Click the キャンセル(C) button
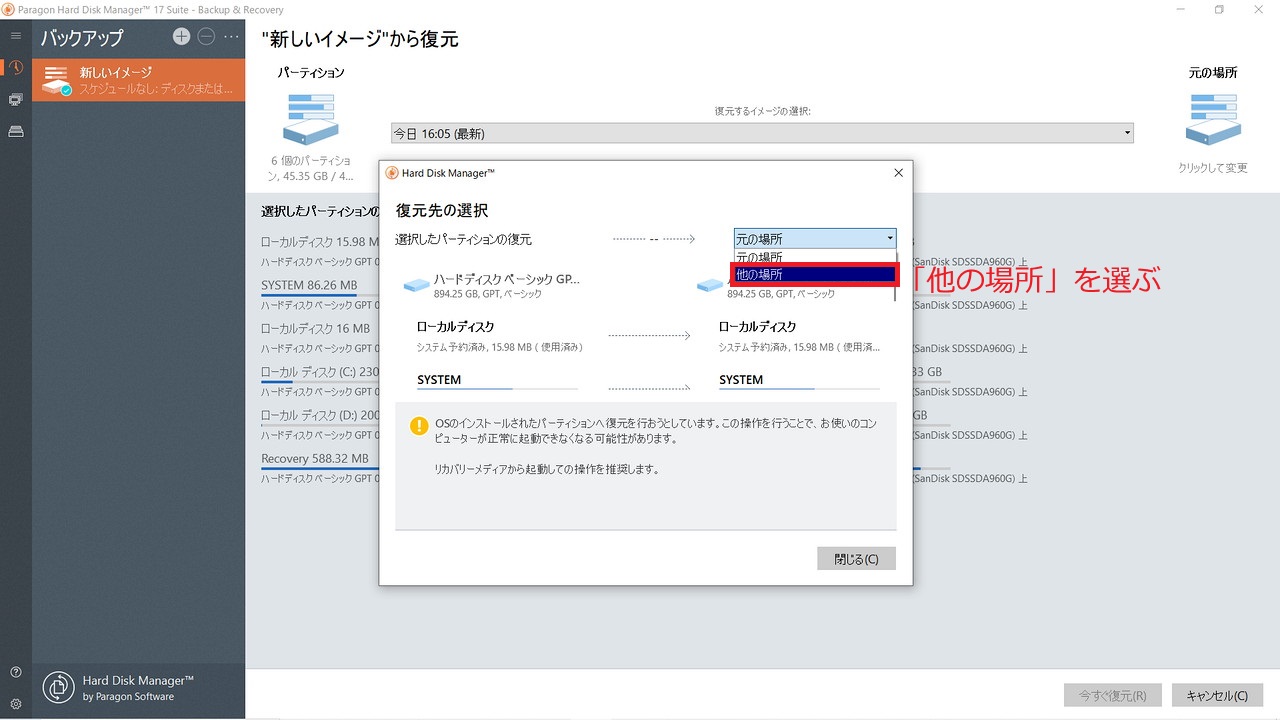This screenshot has height=720, width=1280. (x=1217, y=696)
